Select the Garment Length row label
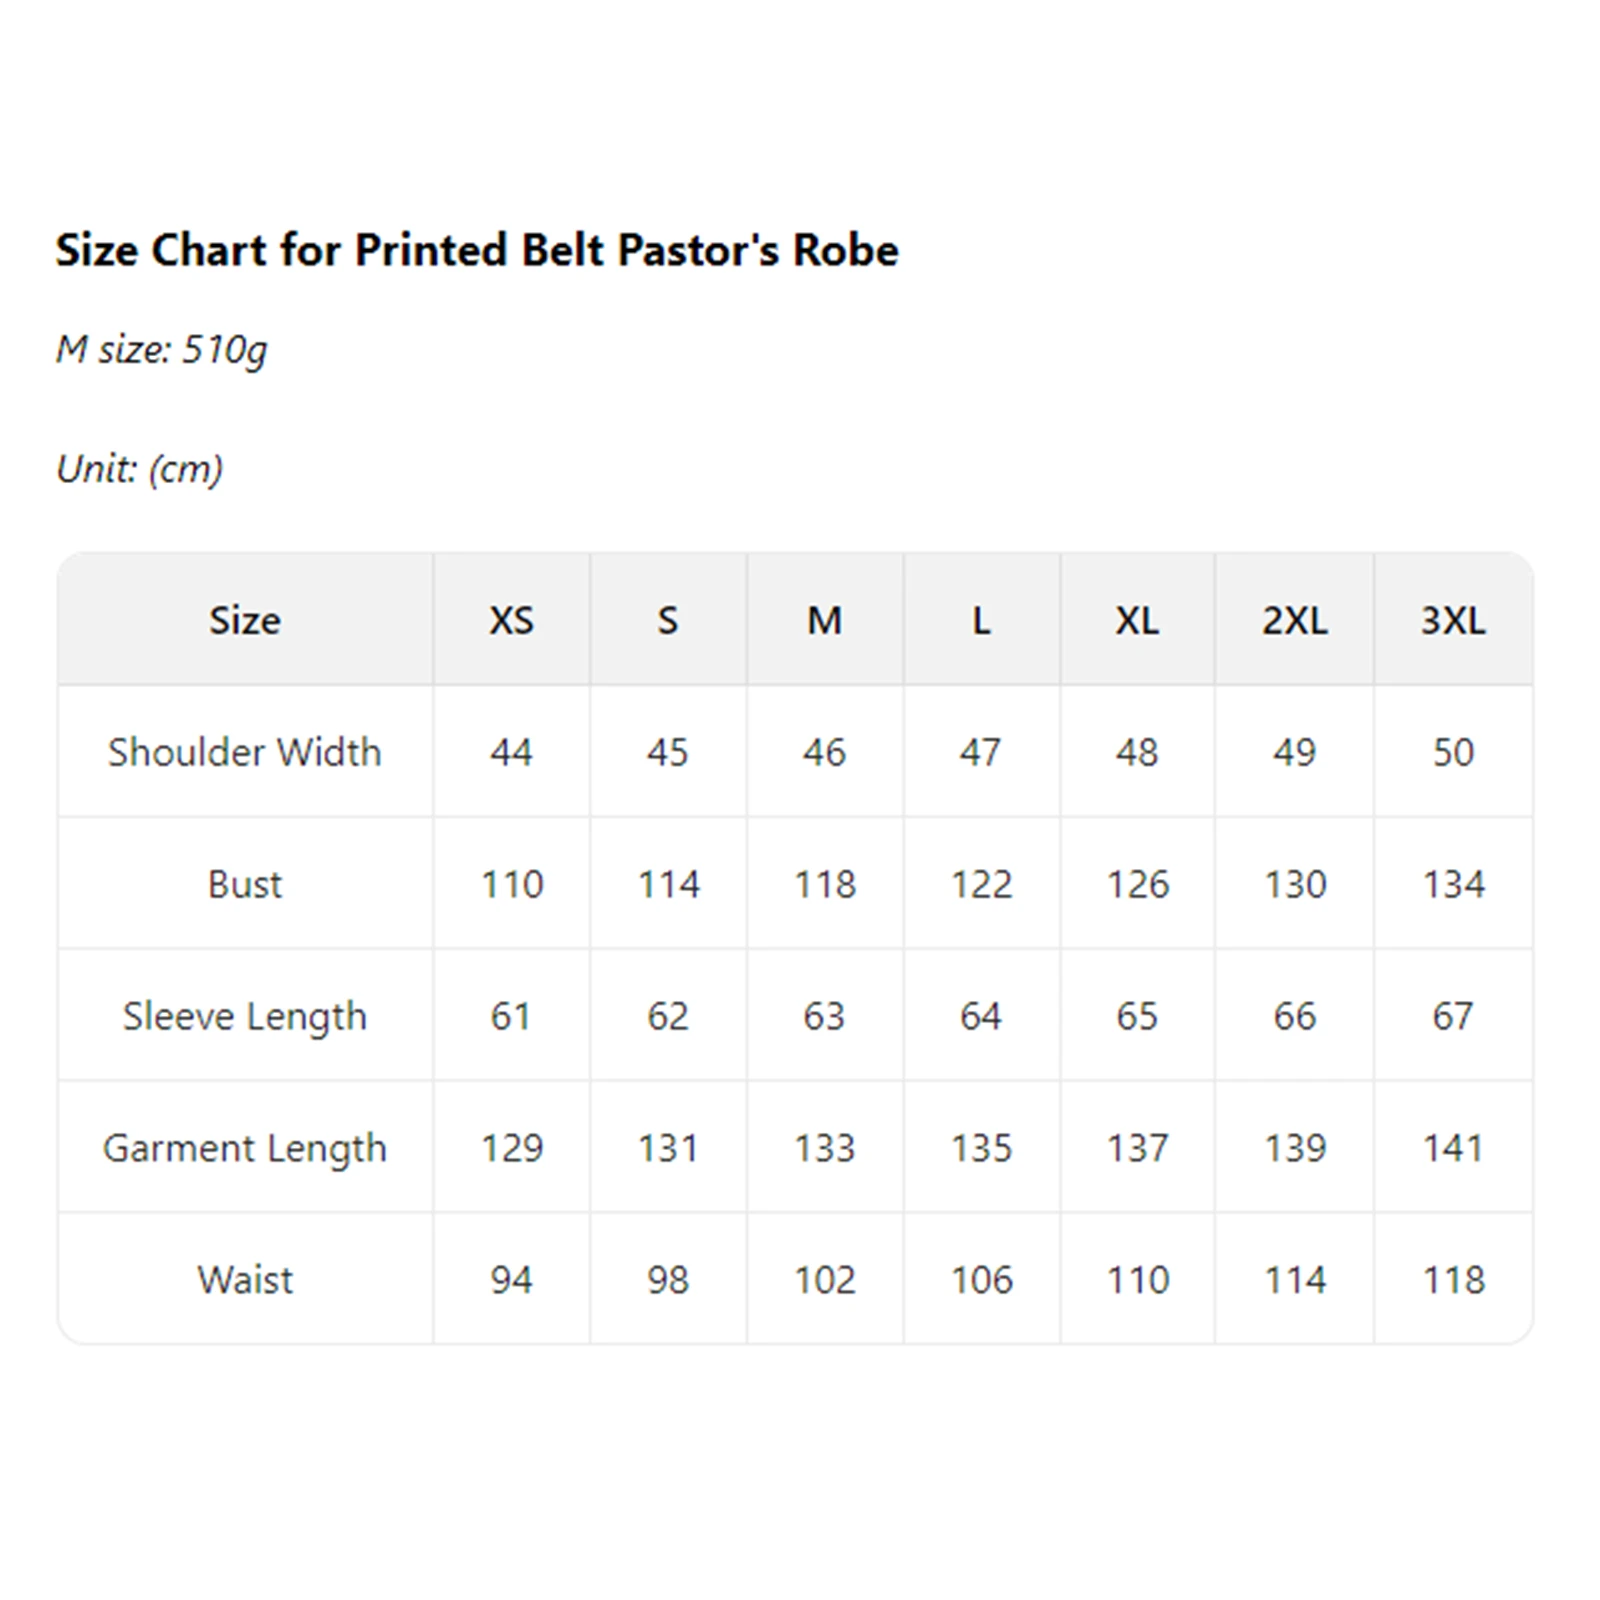Screen dimensions: 1600x1600 [245, 1148]
